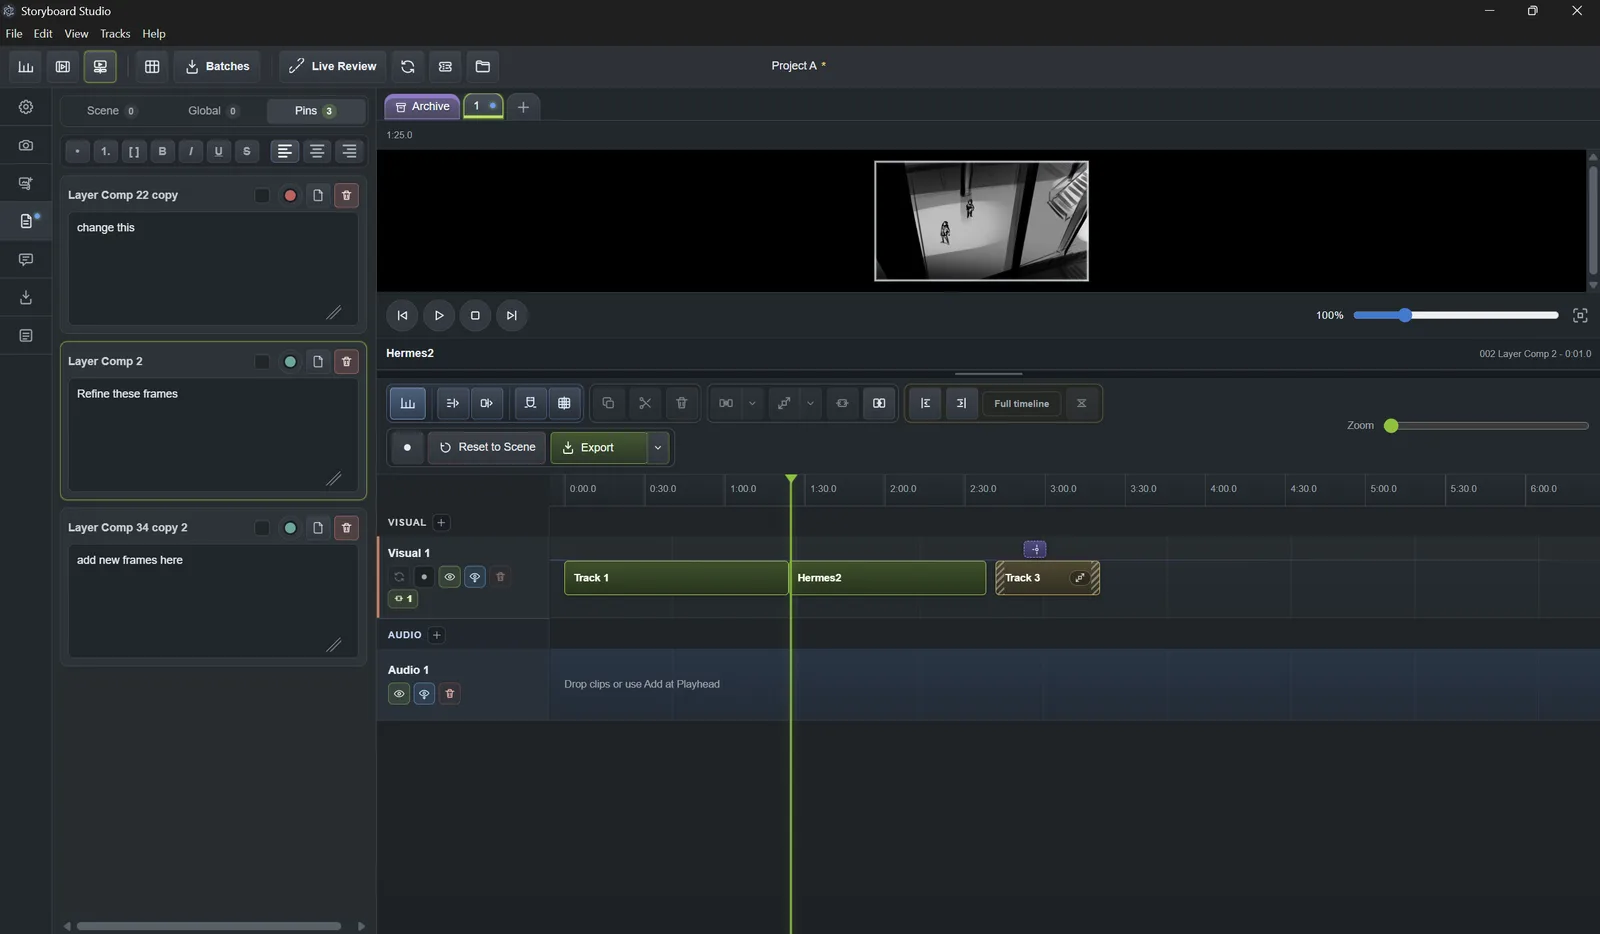
Task: Click the 'Refine these frames' note text field
Action: click(x=213, y=435)
